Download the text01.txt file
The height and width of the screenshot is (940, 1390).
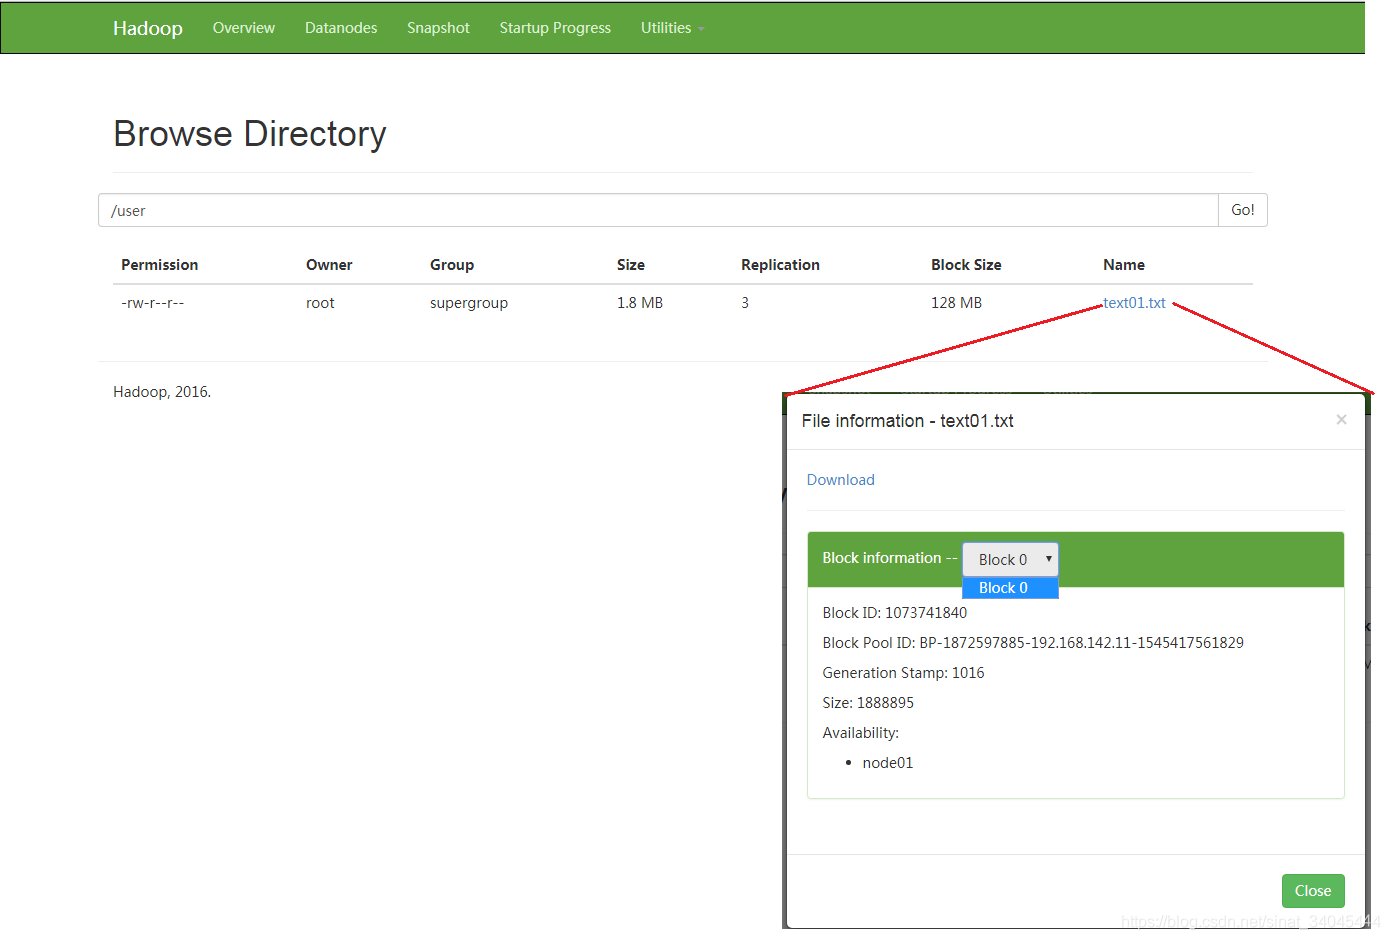pyautogui.click(x=840, y=480)
